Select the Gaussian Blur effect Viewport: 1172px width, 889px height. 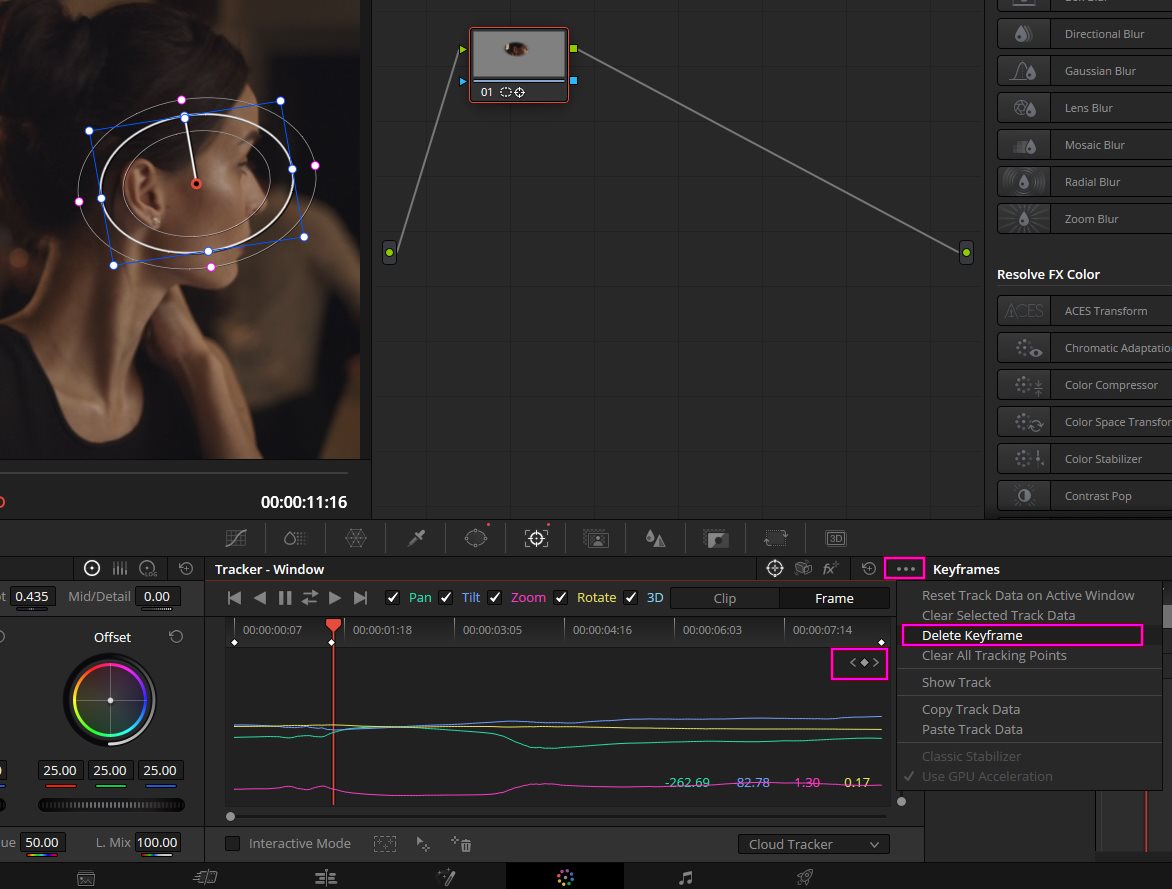pyautogui.click(x=1085, y=71)
